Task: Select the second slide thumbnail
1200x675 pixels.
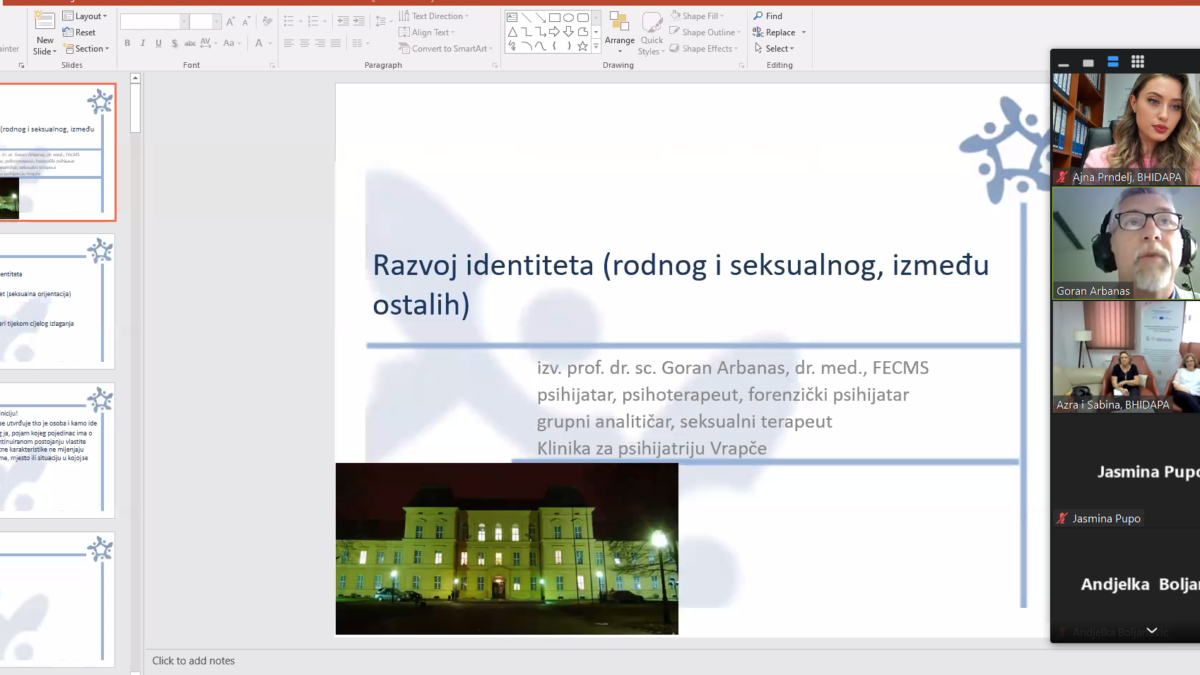Action: point(57,301)
